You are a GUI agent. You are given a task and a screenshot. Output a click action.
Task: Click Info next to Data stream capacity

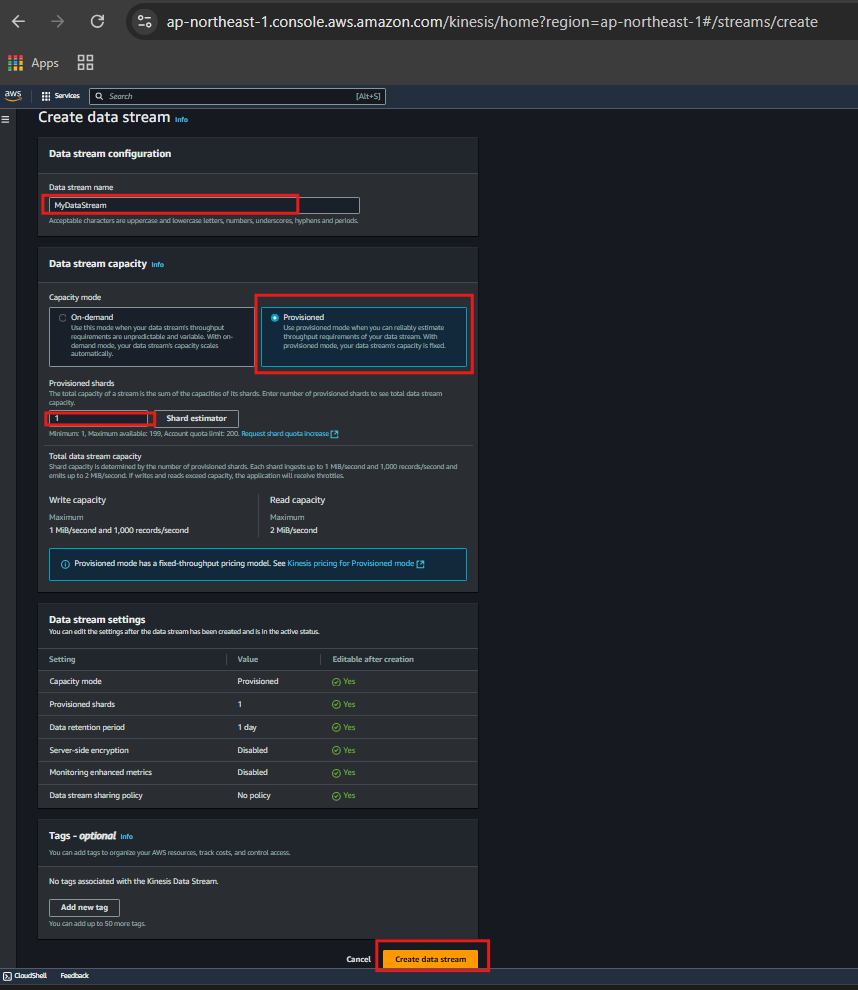(x=157, y=265)
